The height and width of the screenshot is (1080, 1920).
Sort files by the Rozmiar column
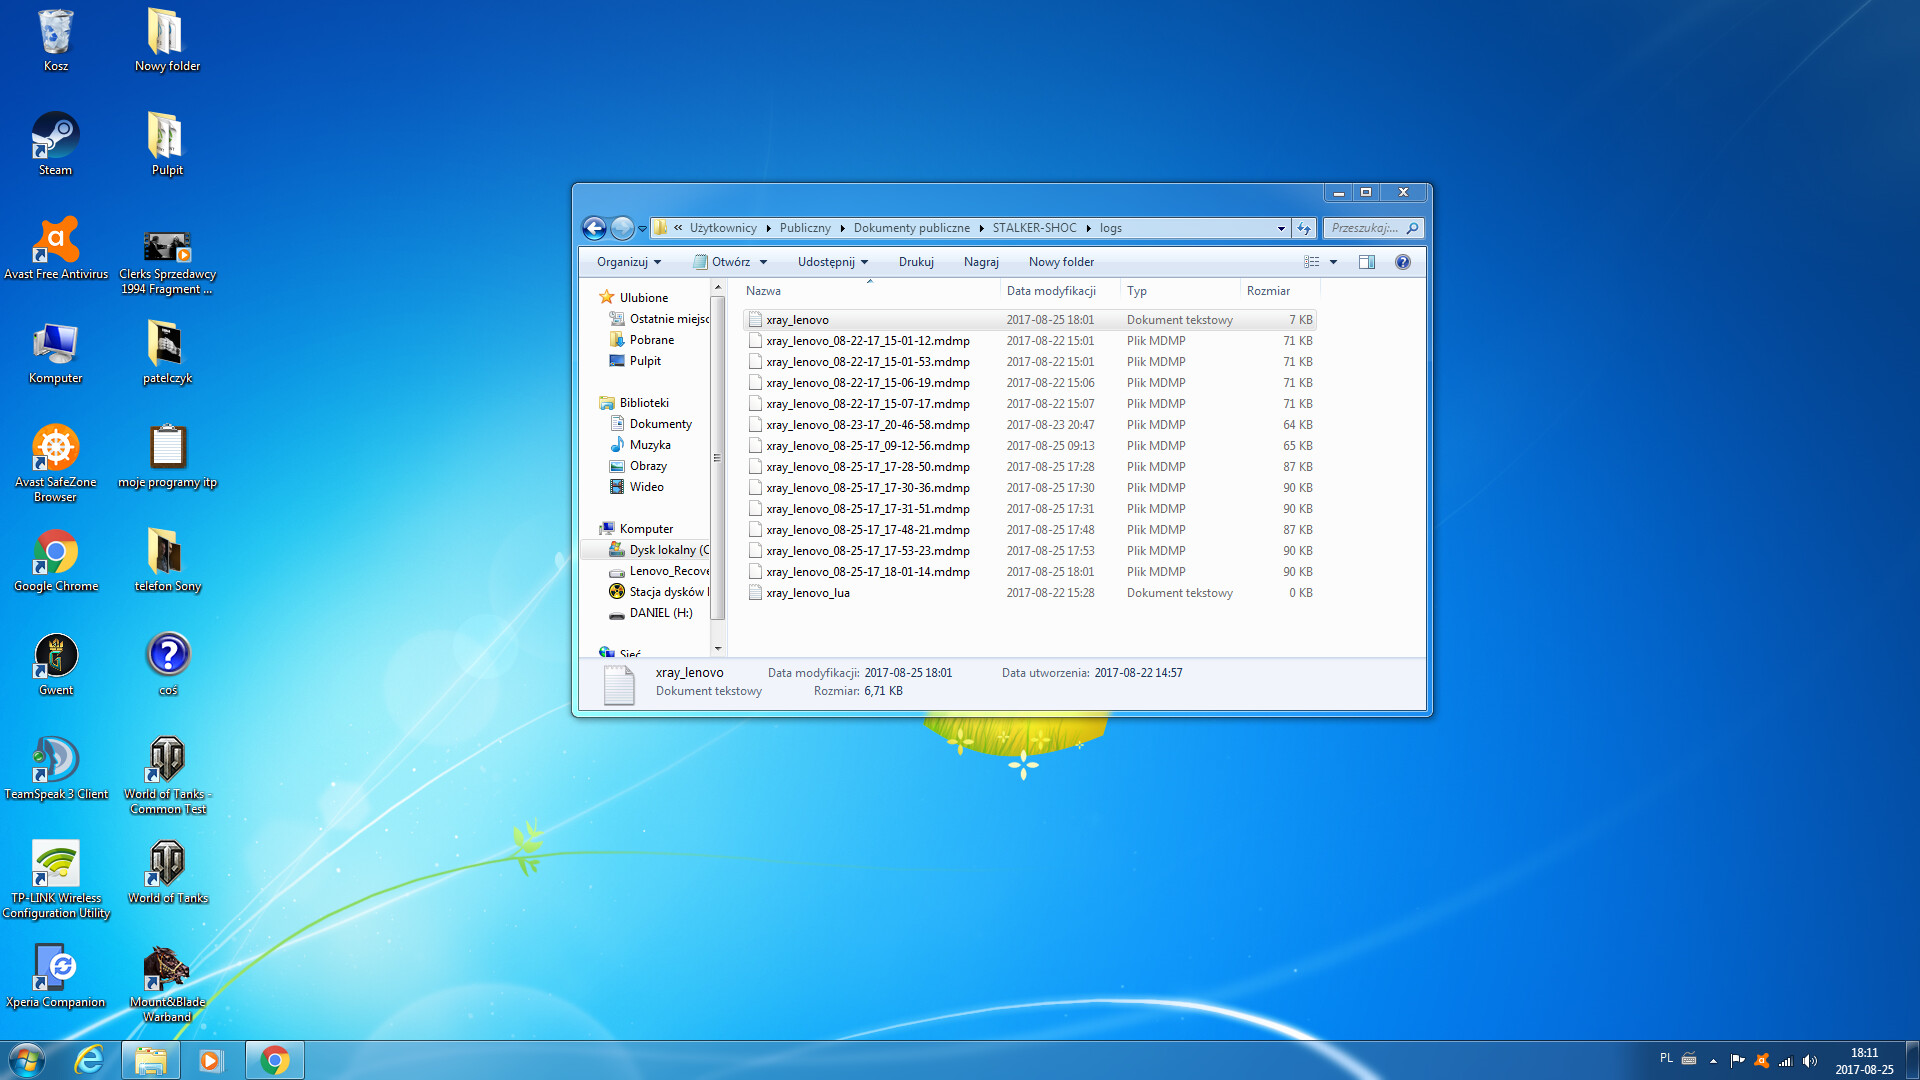click(x=1267, y=291)
